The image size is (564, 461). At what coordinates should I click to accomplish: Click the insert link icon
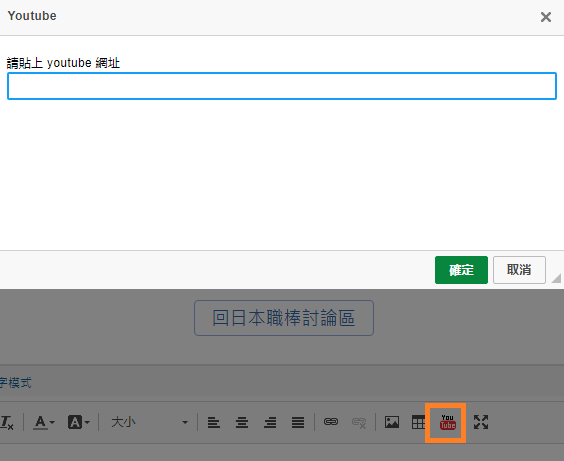point(331,422)
